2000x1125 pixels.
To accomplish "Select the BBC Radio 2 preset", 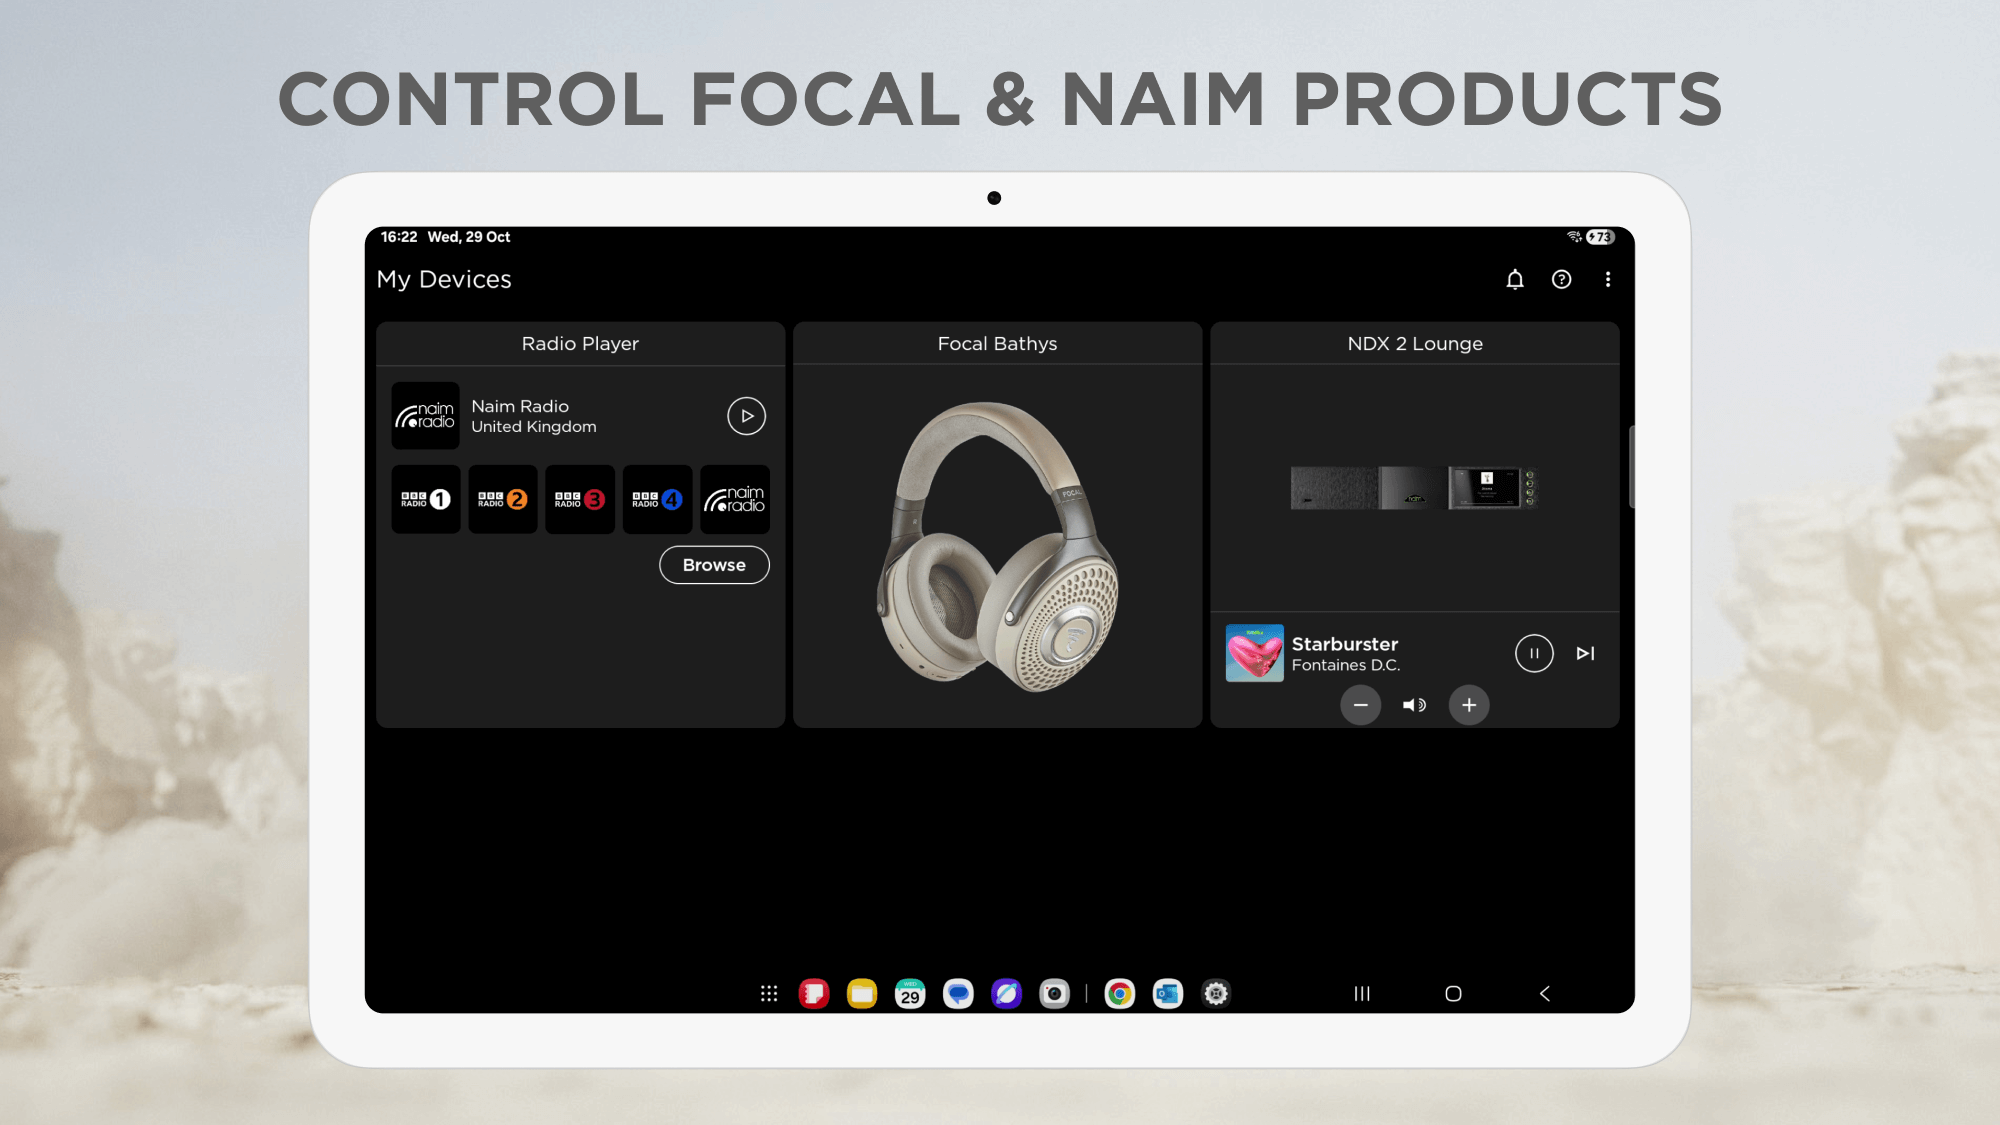I will [x=503, y=499].
